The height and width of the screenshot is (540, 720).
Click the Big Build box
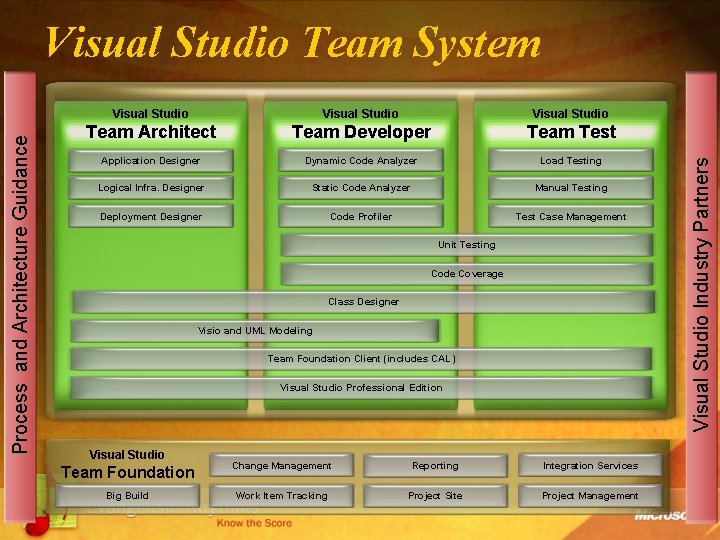coord(127,496)
